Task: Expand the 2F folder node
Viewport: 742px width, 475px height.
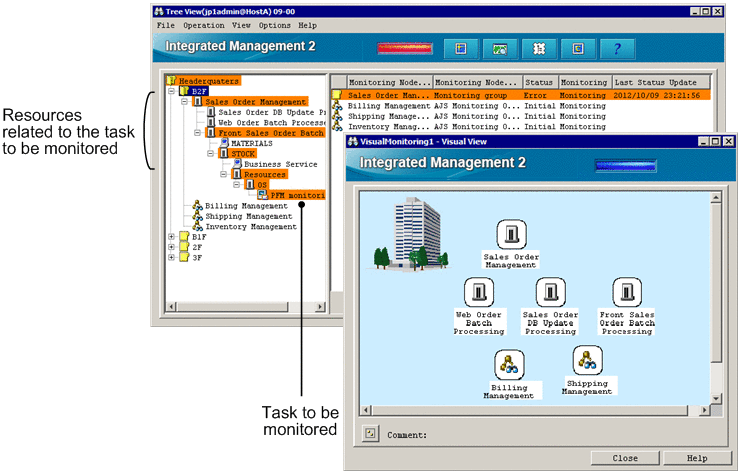Action: 173,247
